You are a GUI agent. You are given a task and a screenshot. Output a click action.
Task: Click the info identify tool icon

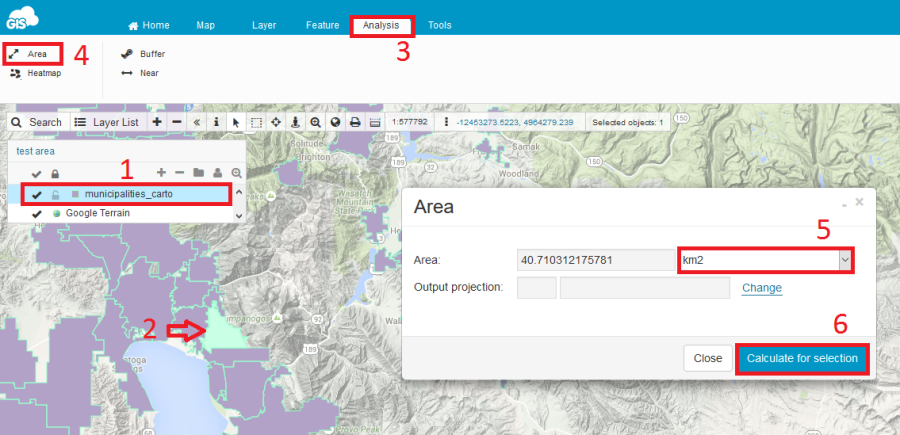click(x=216, y=121)
